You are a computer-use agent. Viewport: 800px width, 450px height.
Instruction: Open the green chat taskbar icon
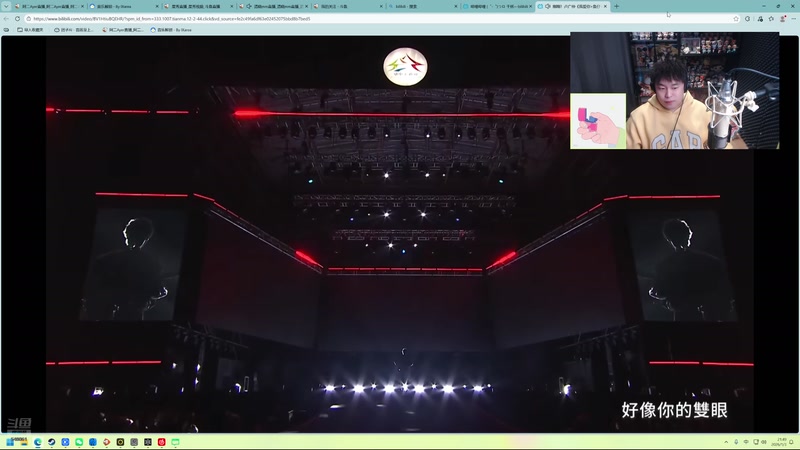pyautogui.click(x=176, y=442)
